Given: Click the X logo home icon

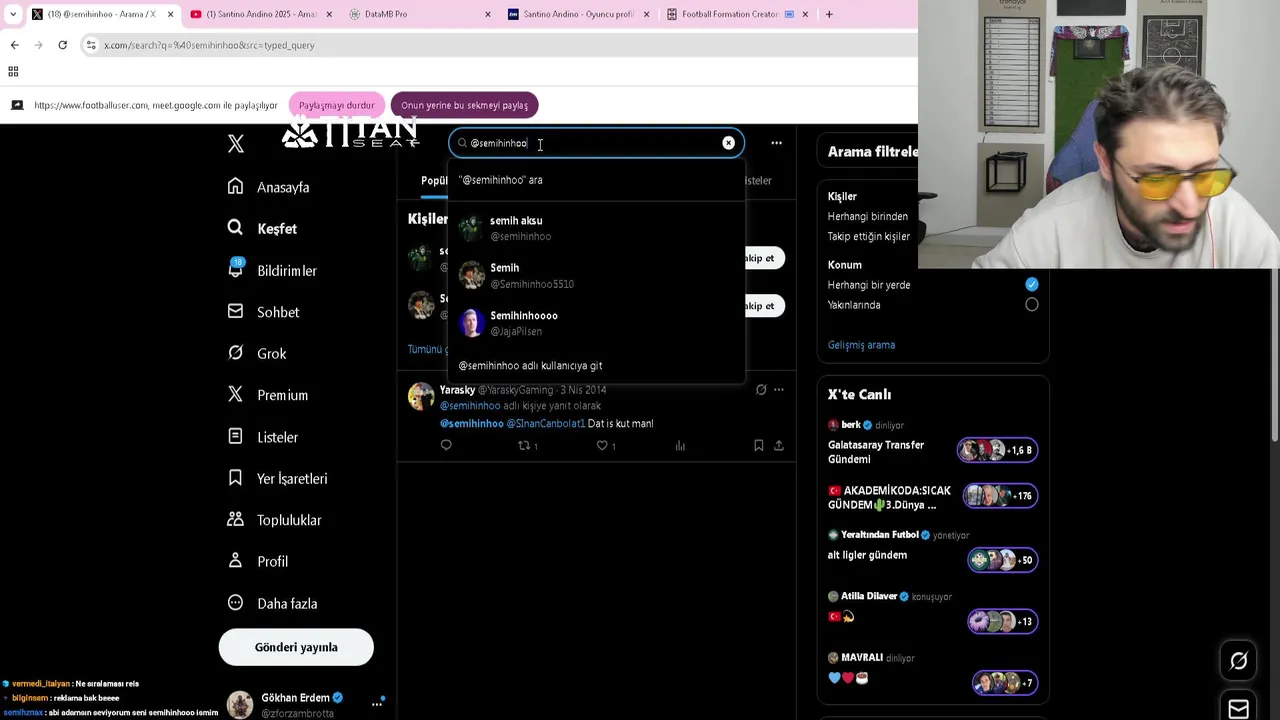Looking at the screenshot, I should pyautogui.click(x=236, y=143).
